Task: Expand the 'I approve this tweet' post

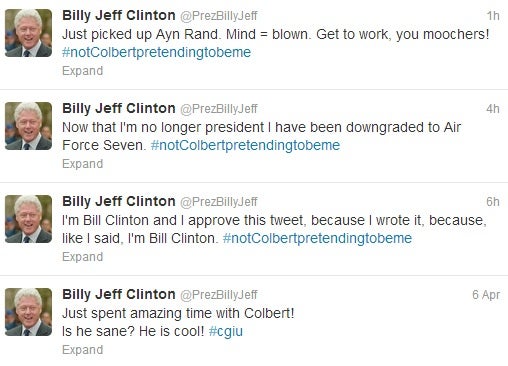Action: coord(82,257)
